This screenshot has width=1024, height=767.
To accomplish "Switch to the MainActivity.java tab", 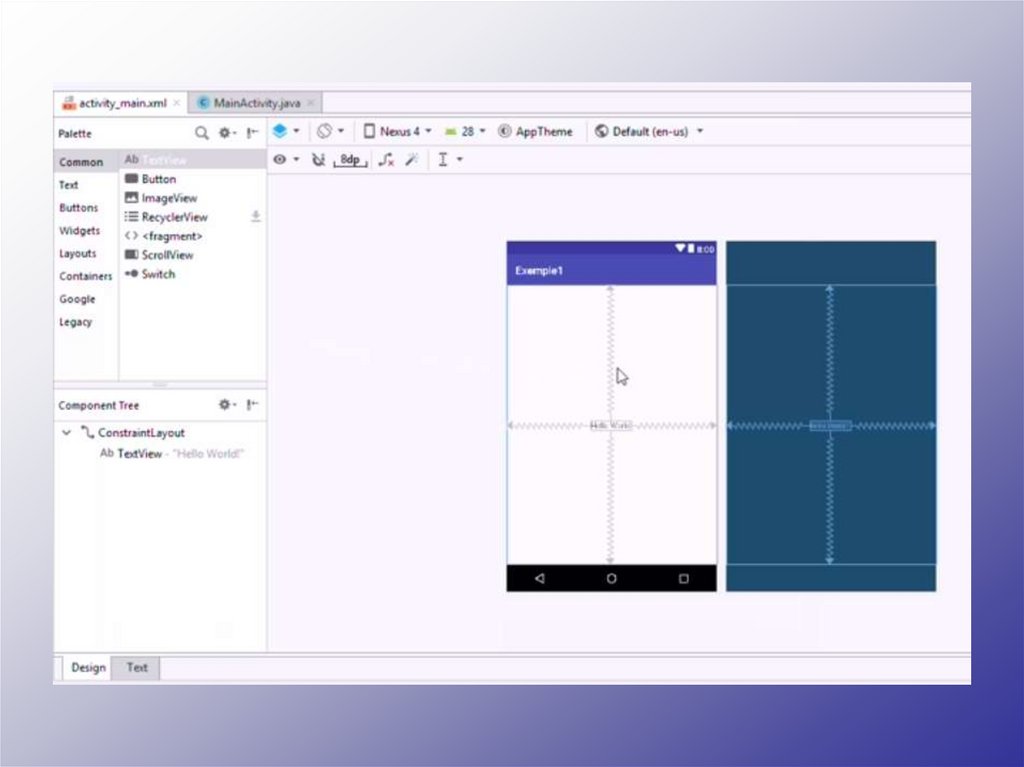I will tap(256, 103).
